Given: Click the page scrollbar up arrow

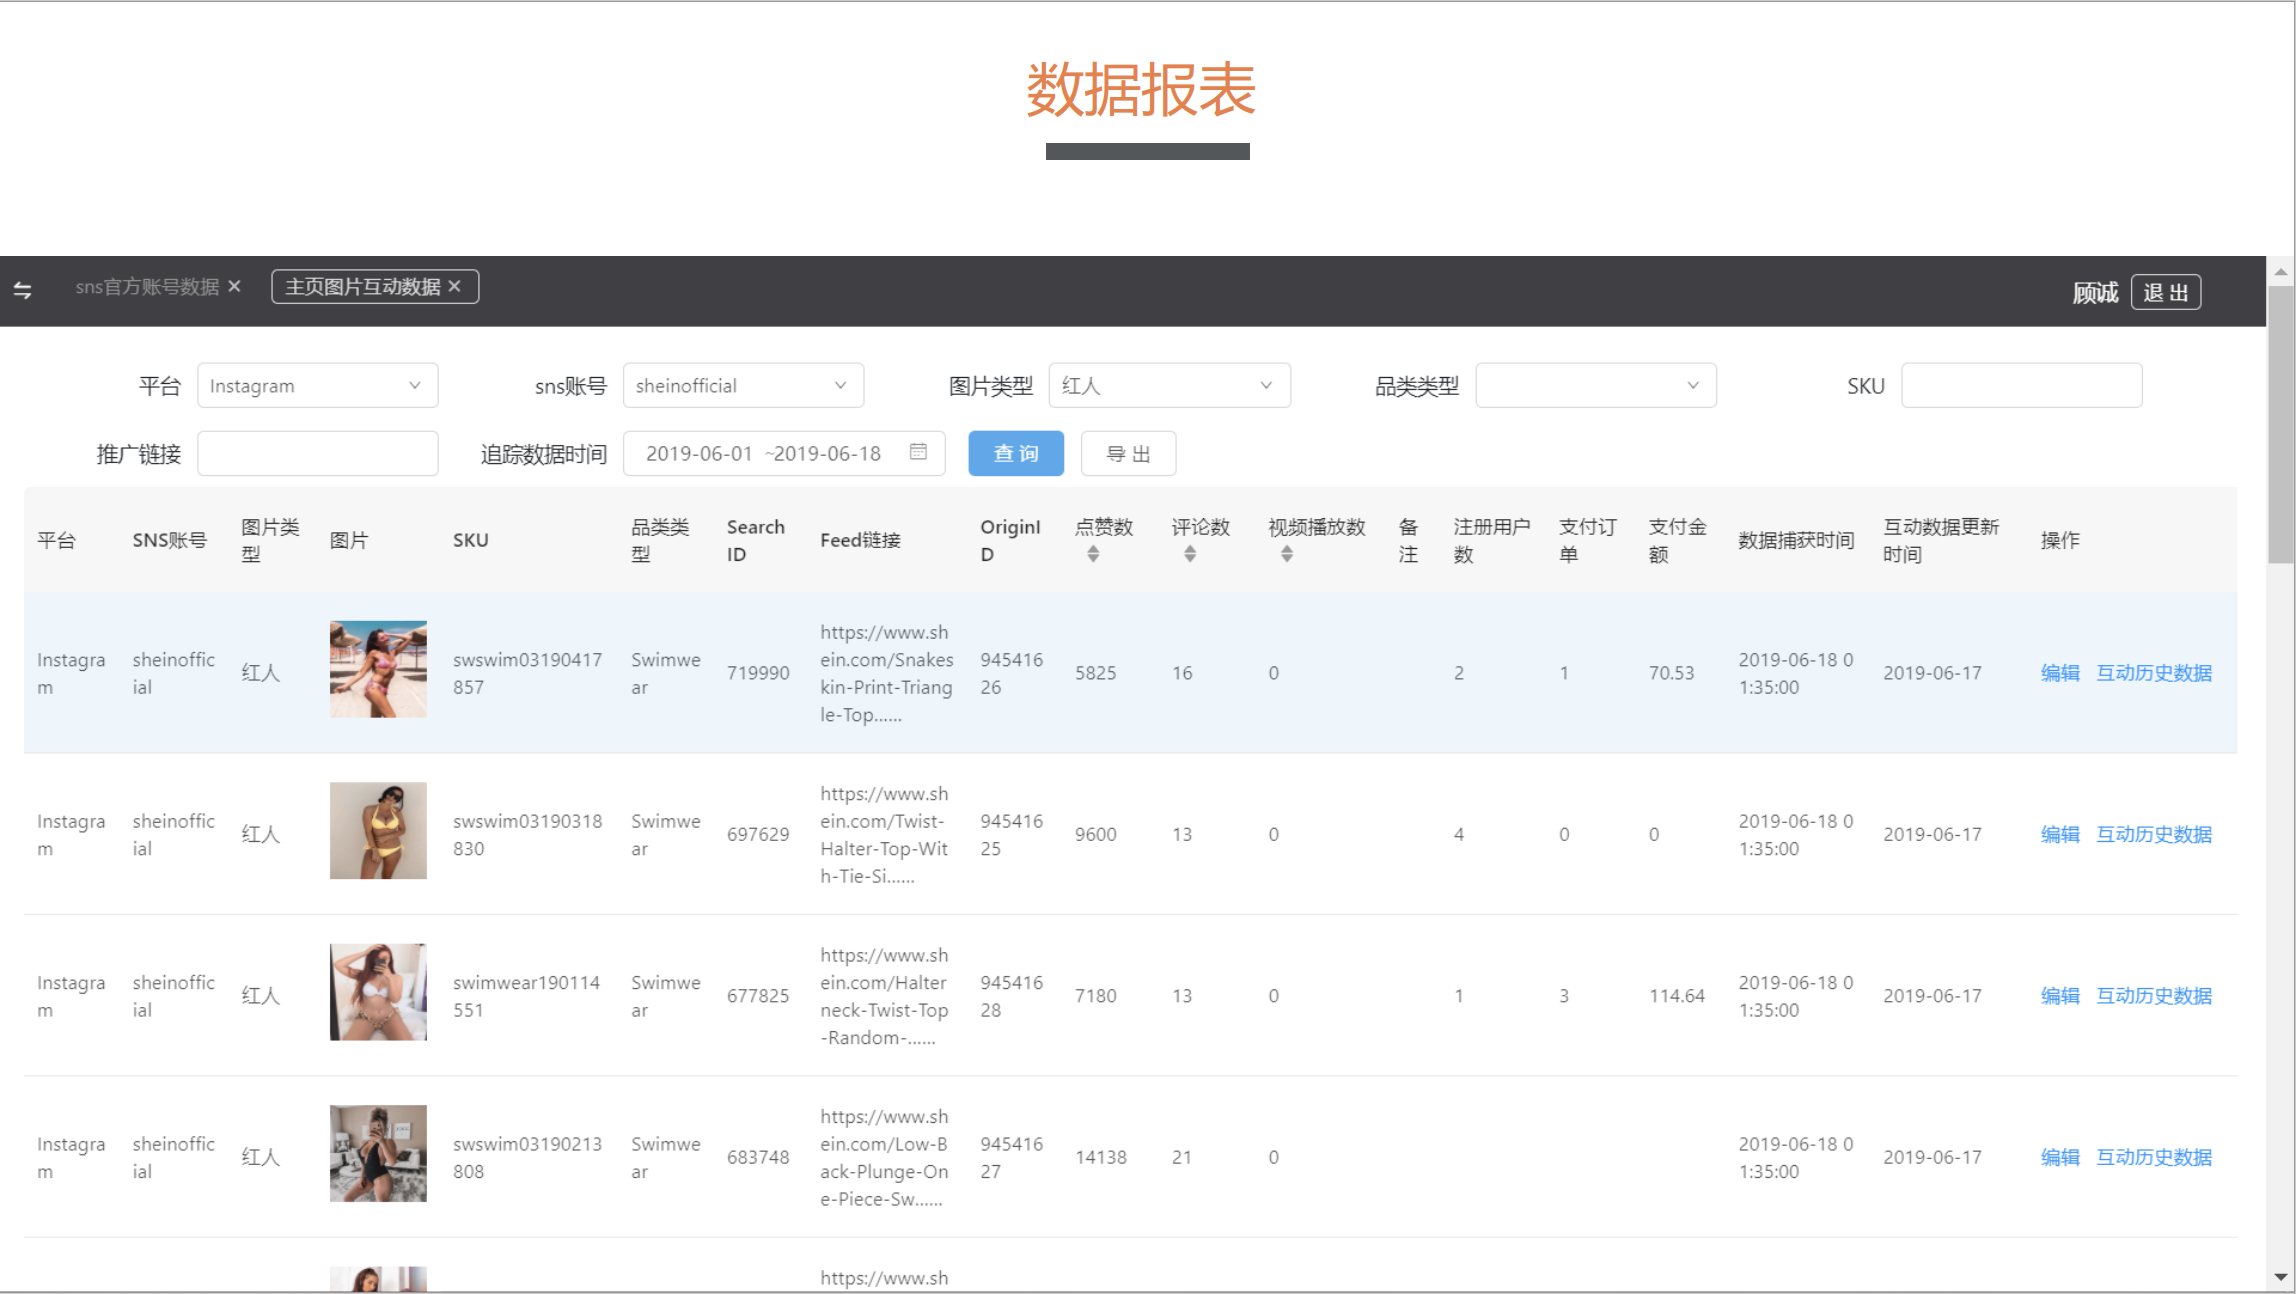Looking at the screenshot, I should pos(2281,271).
